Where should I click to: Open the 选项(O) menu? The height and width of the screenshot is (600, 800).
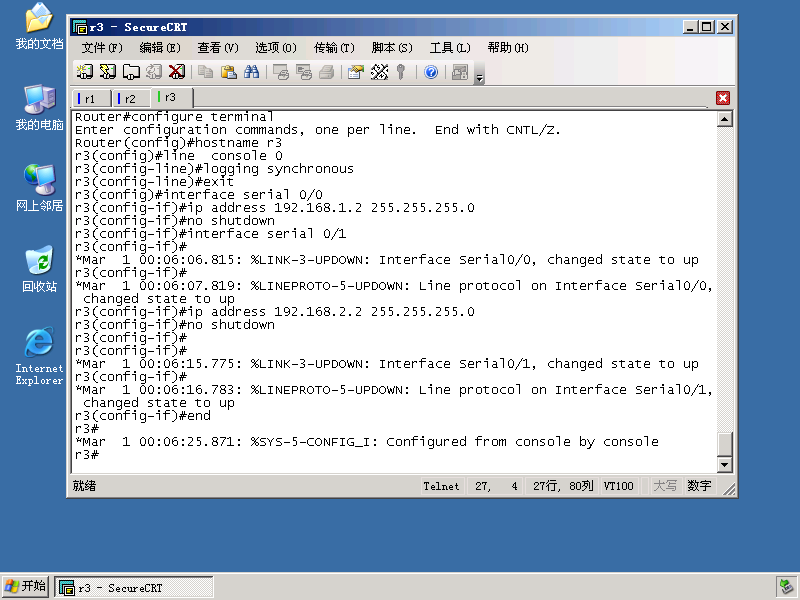click(276, 48)
